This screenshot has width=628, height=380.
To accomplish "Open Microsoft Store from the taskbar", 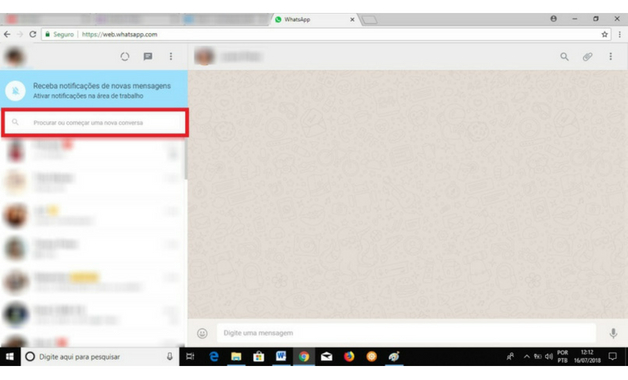I will [x=259, y=356].
